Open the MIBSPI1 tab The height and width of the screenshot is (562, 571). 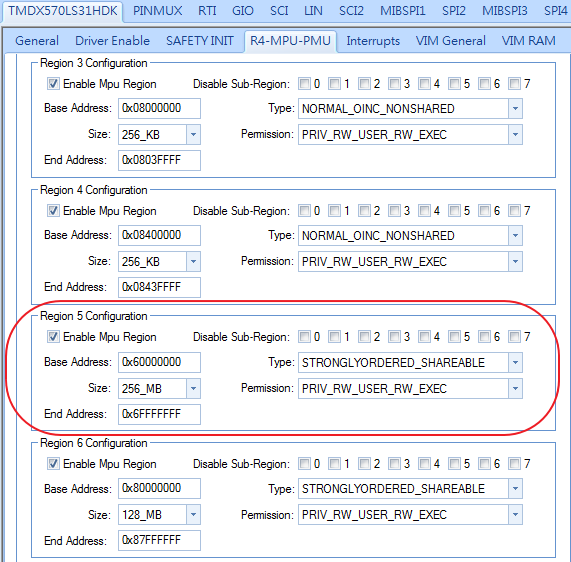click(403, 11)
